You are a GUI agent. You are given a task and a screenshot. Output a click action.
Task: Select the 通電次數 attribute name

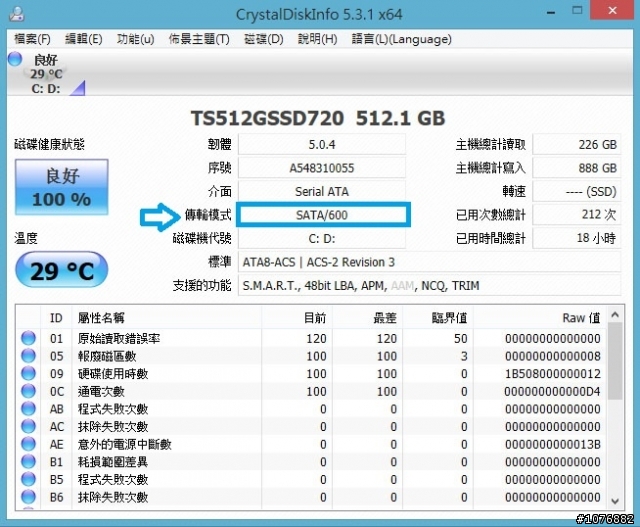pyautogui.click(x=101, y=391)
